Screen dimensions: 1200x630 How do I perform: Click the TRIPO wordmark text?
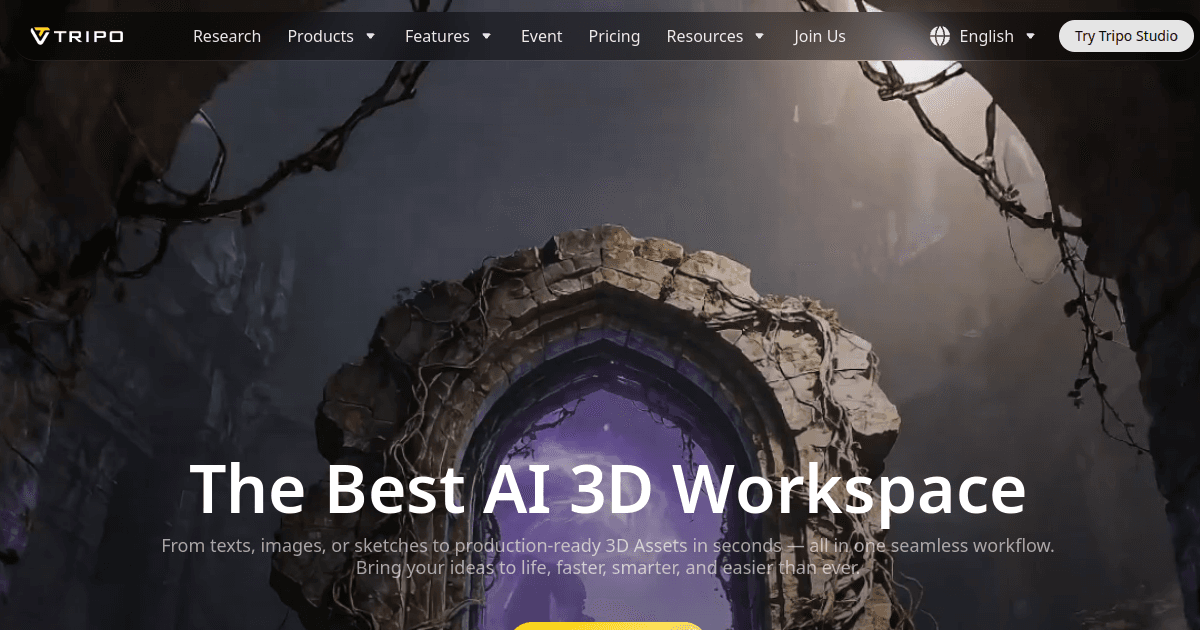89,37
